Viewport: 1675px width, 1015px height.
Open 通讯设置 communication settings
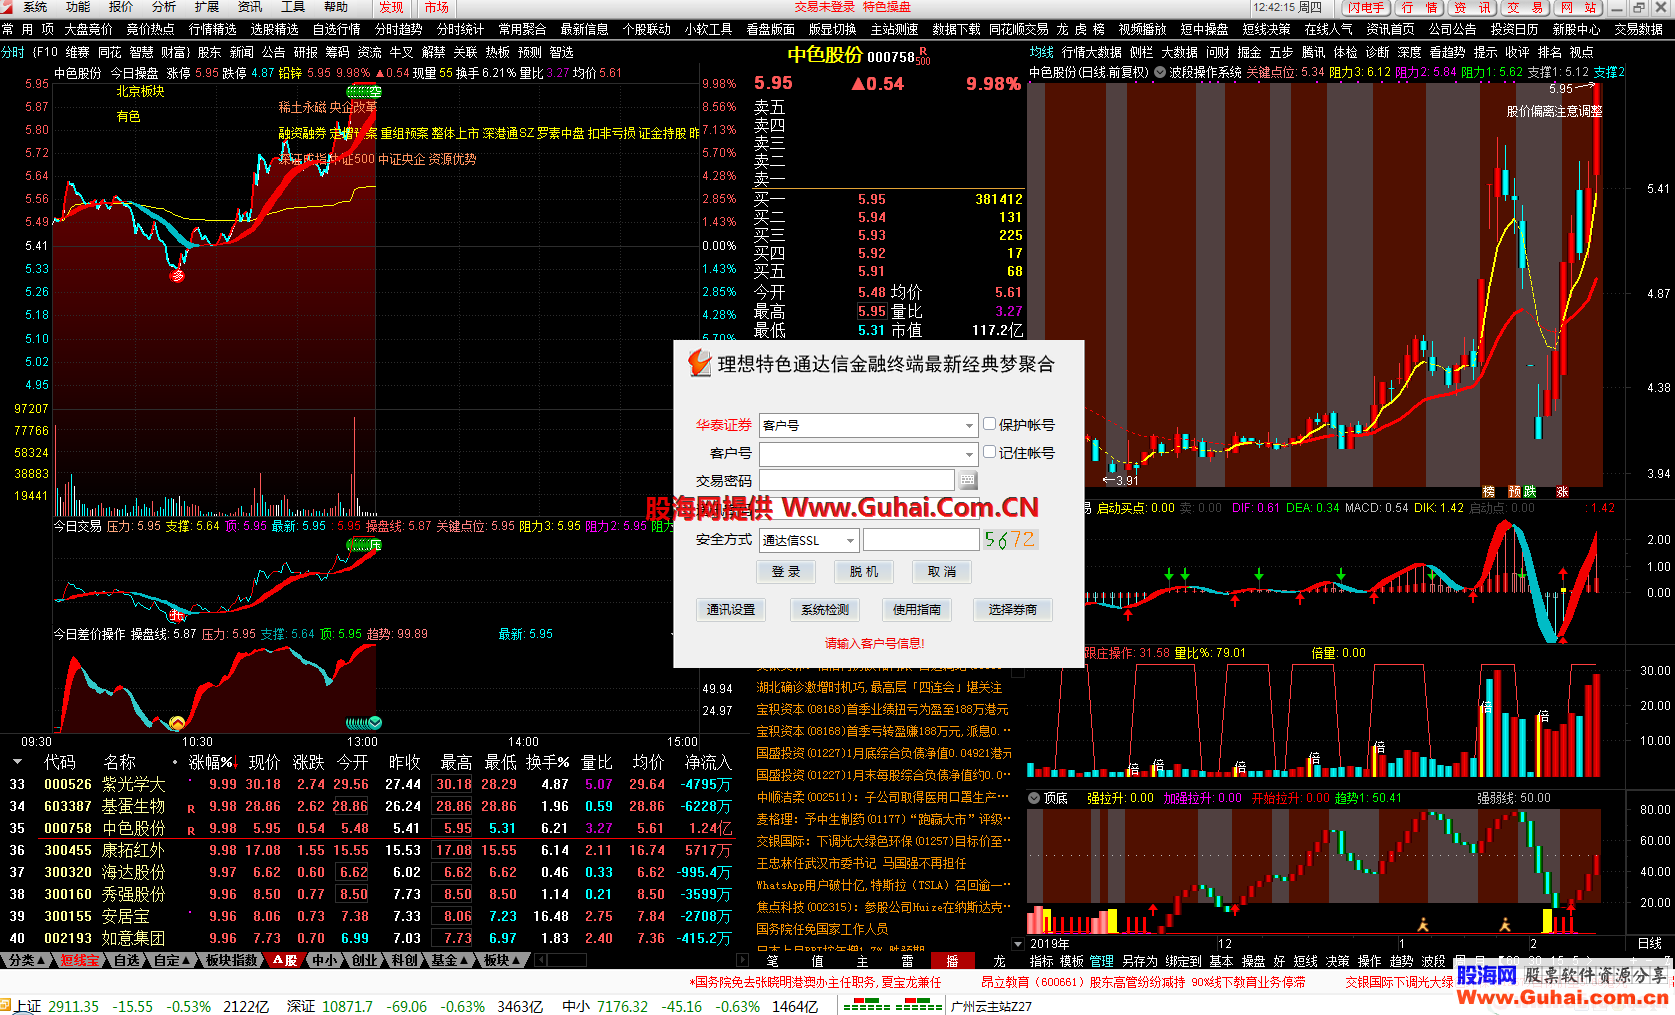(731, 610)
